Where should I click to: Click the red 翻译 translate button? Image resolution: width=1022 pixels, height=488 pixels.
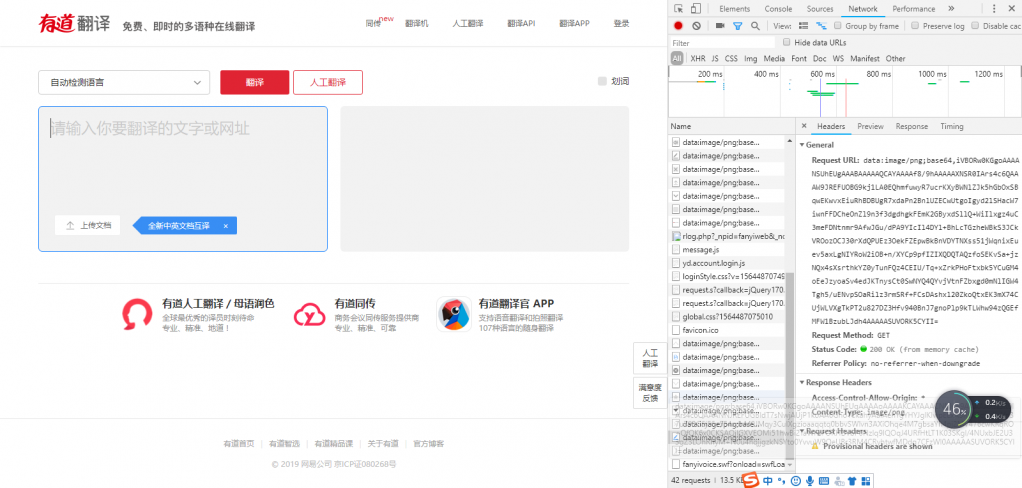coord(254,82)
